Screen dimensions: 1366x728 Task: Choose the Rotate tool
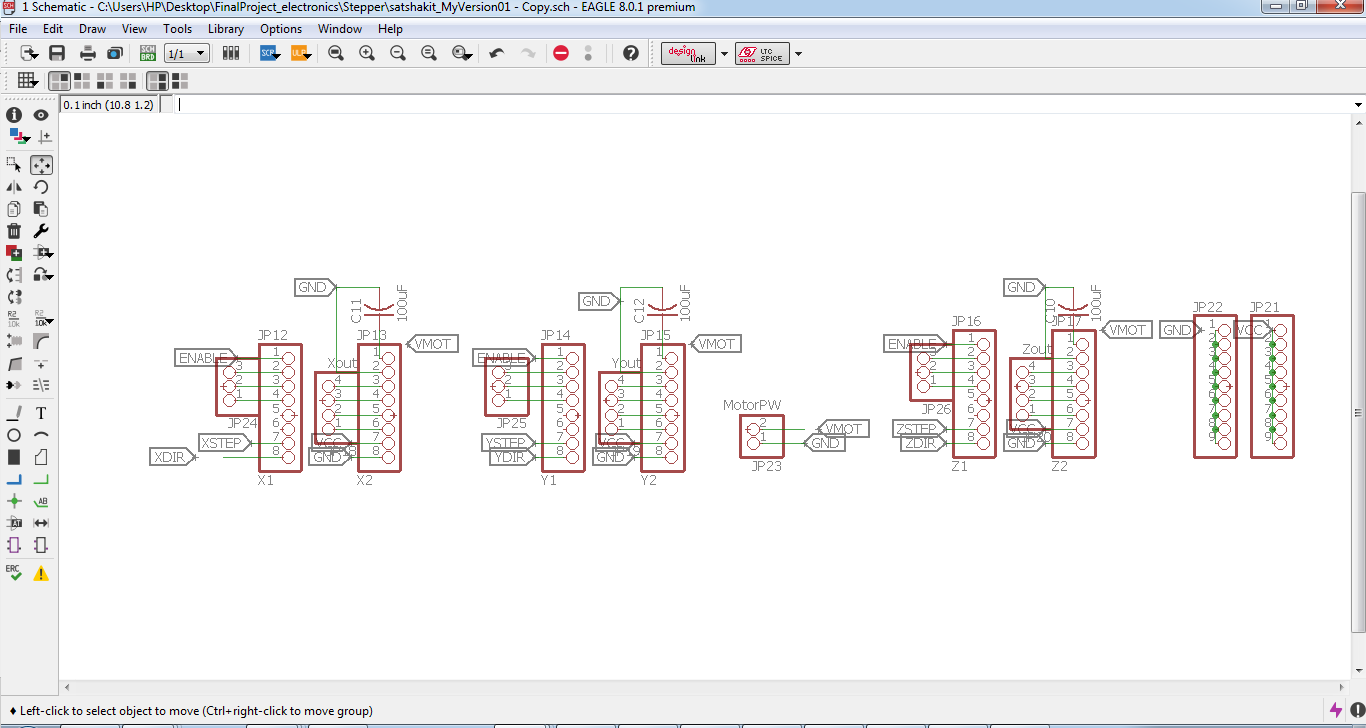[x=41, y=187]
